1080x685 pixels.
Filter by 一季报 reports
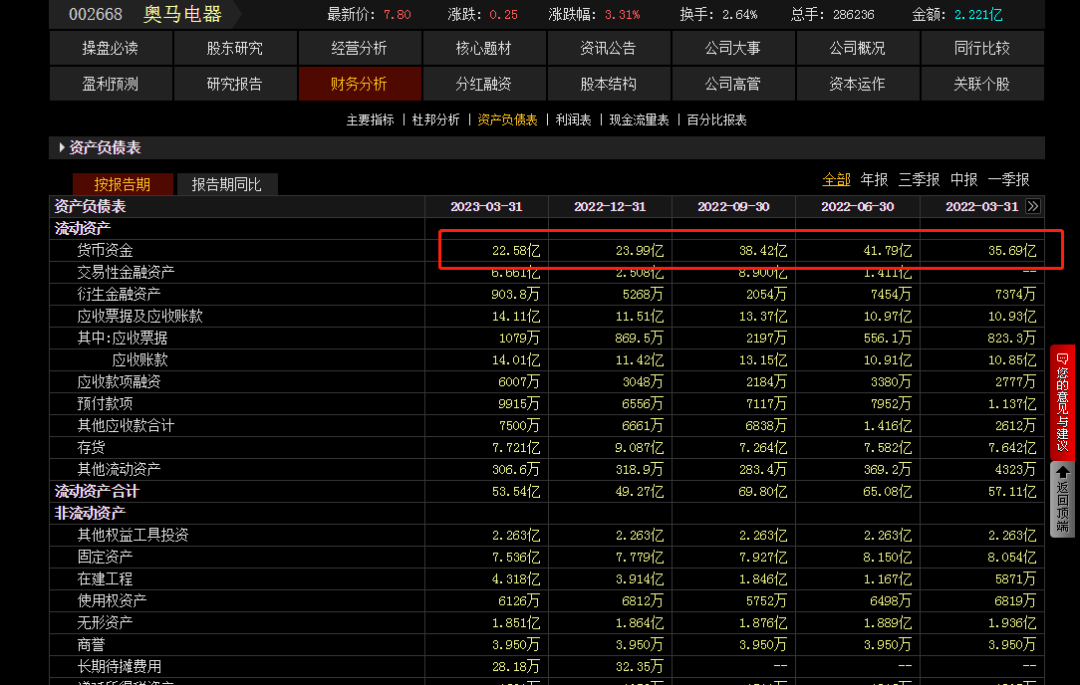[1008, 180]
